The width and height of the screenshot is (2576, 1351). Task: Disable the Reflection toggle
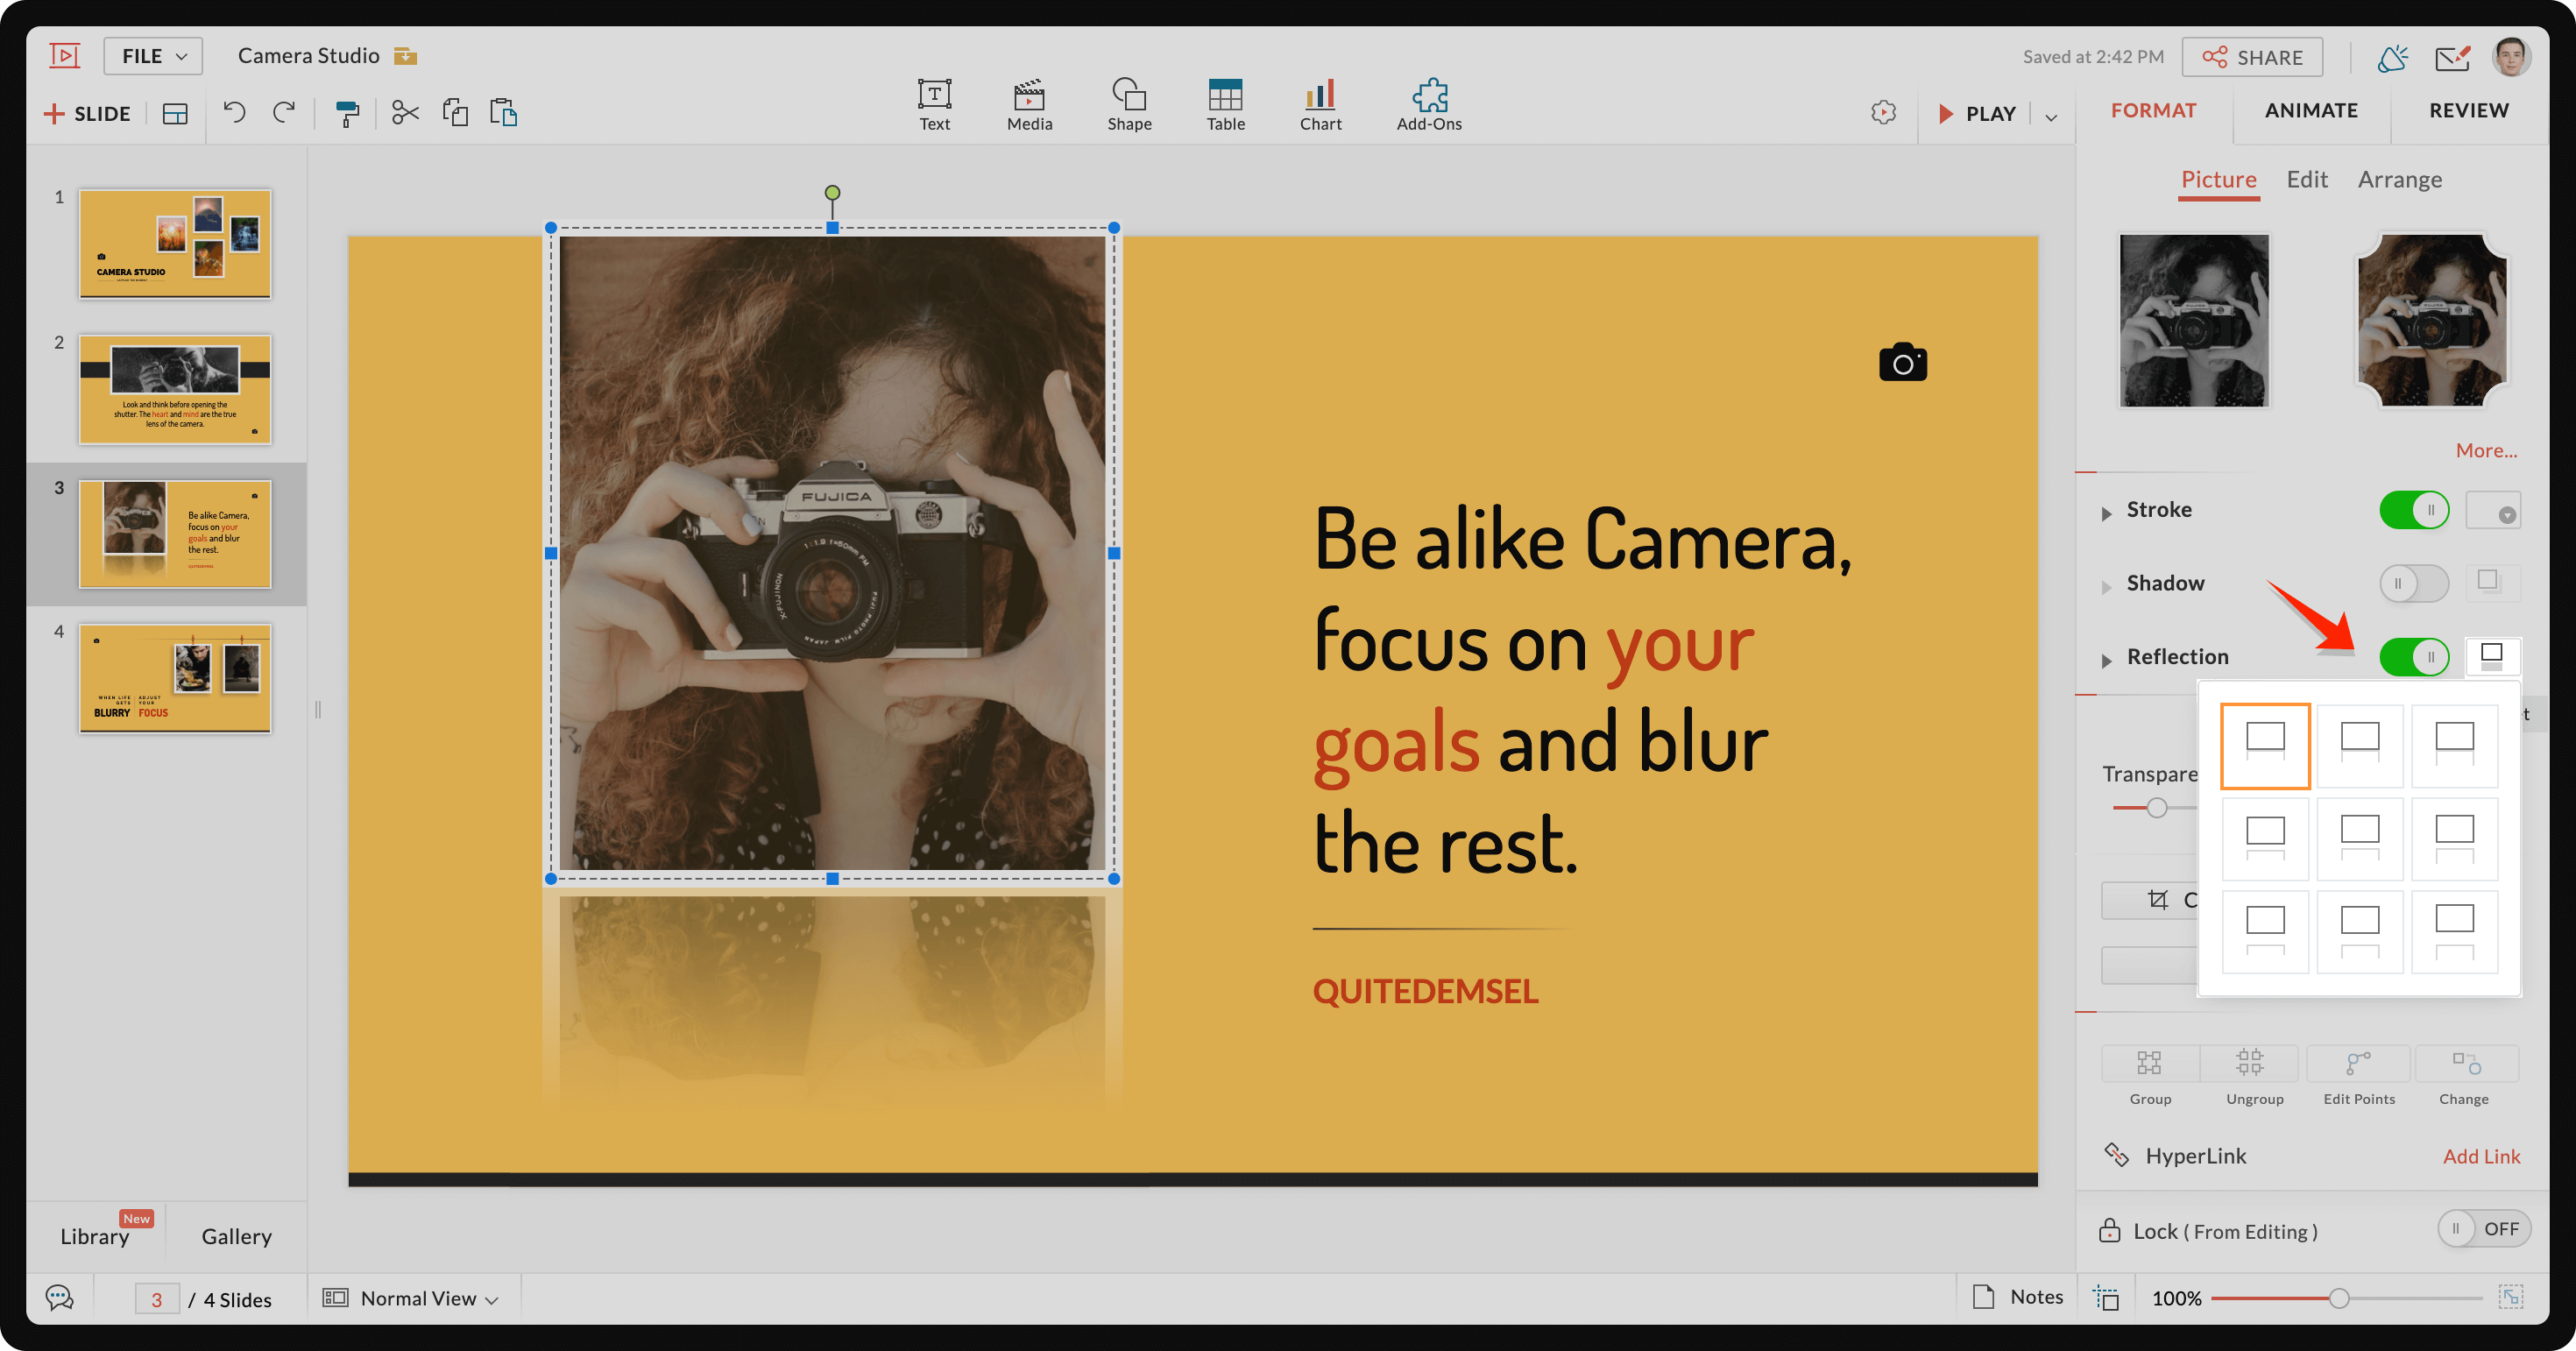click(2413, 657)
